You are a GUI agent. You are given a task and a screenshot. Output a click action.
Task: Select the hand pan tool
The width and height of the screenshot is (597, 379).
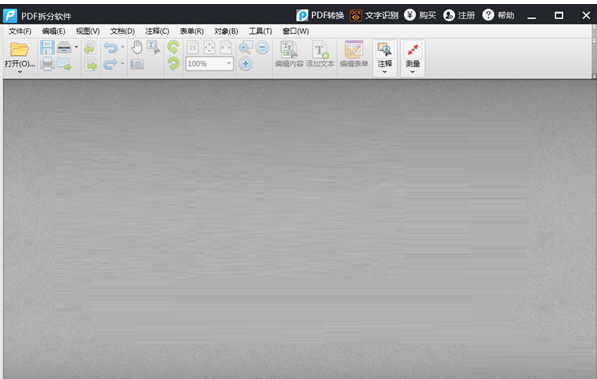[137, 48]
